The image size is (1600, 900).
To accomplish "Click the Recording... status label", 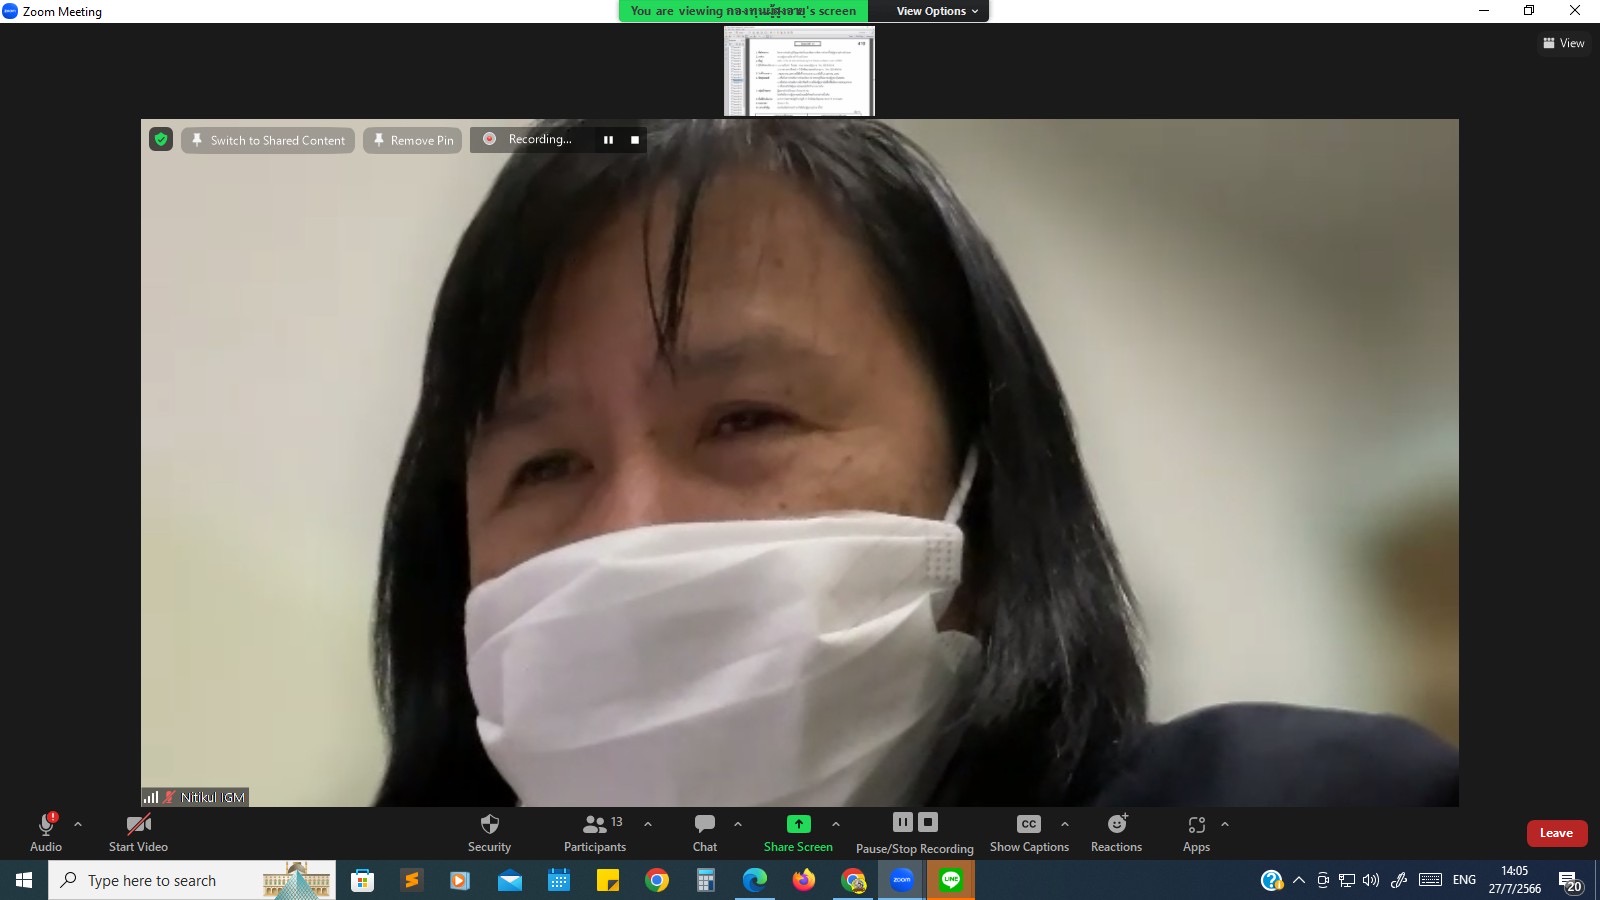I will 540,139.
